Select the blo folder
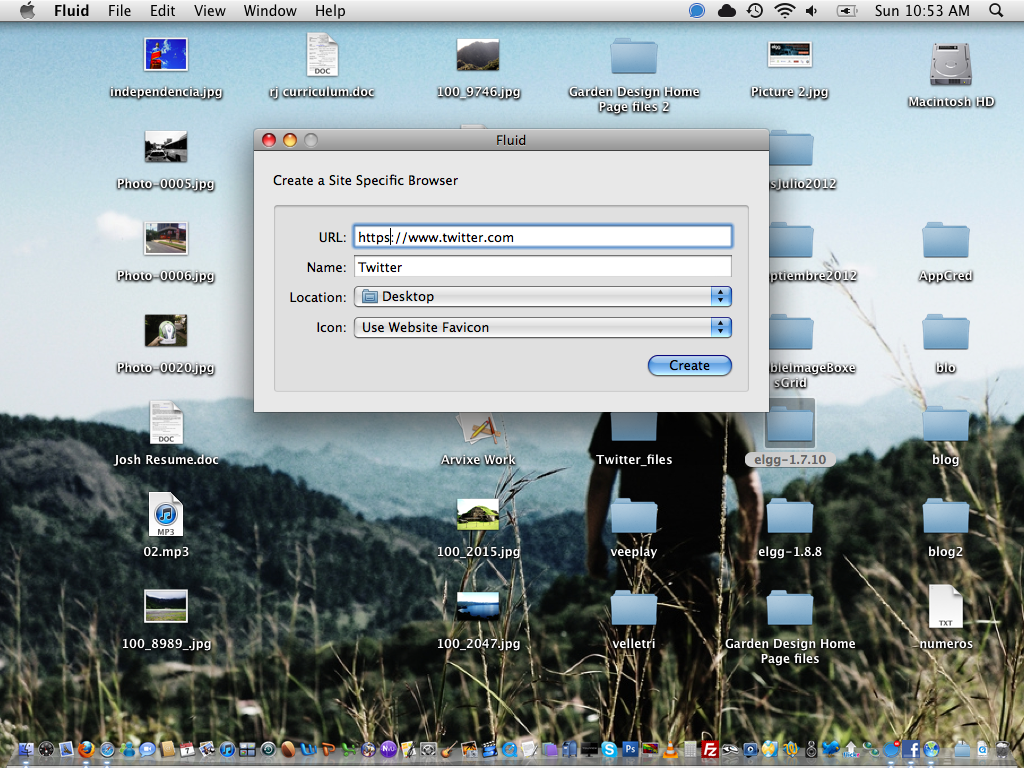 coord(946,332)
